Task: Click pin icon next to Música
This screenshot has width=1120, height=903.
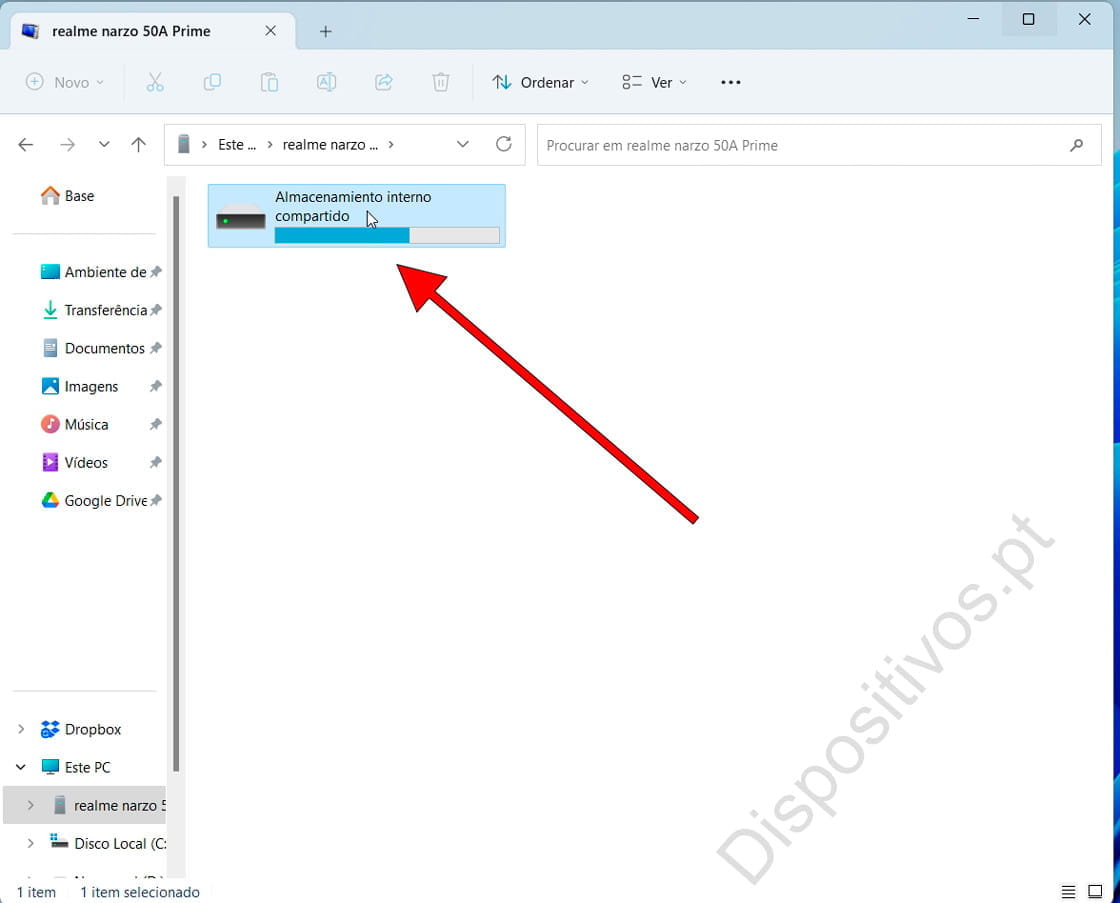Action: pos(155,424)
